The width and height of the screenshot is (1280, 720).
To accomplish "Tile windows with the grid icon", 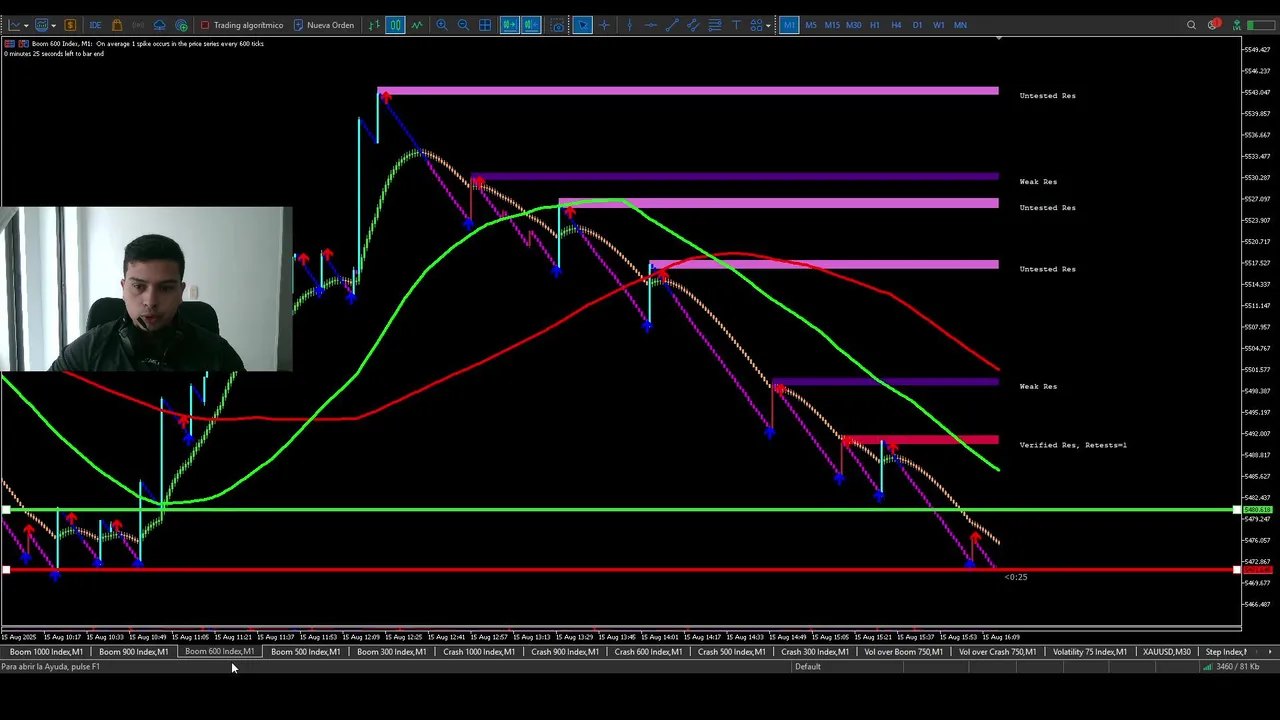I will (x=485, y=25).
